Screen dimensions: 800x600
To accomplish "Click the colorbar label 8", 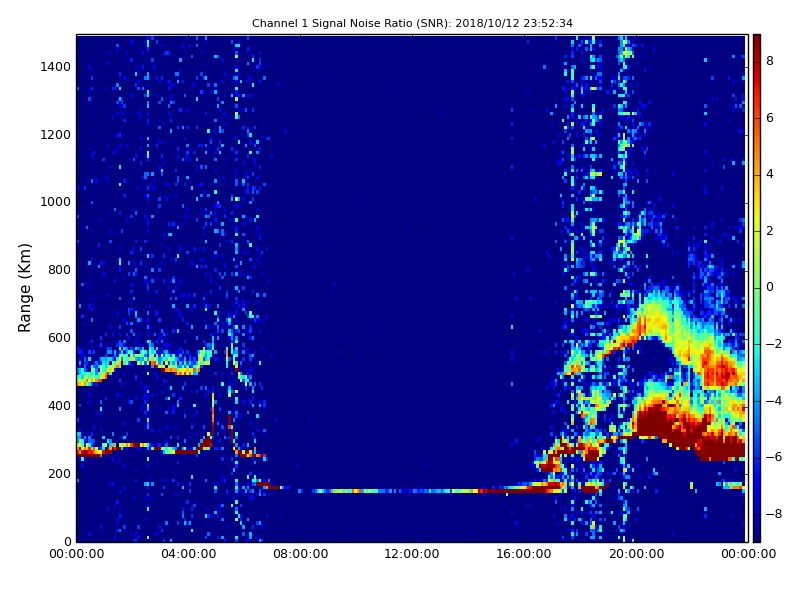I will pyautogui.click(x=770, y=61).
